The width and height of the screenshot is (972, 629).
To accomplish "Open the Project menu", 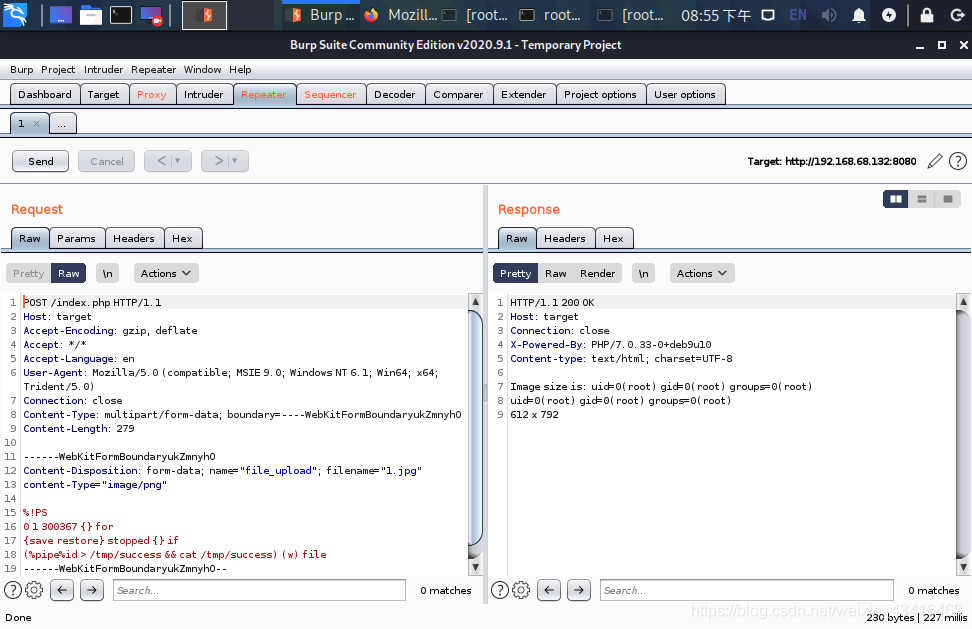I will 58,69.
